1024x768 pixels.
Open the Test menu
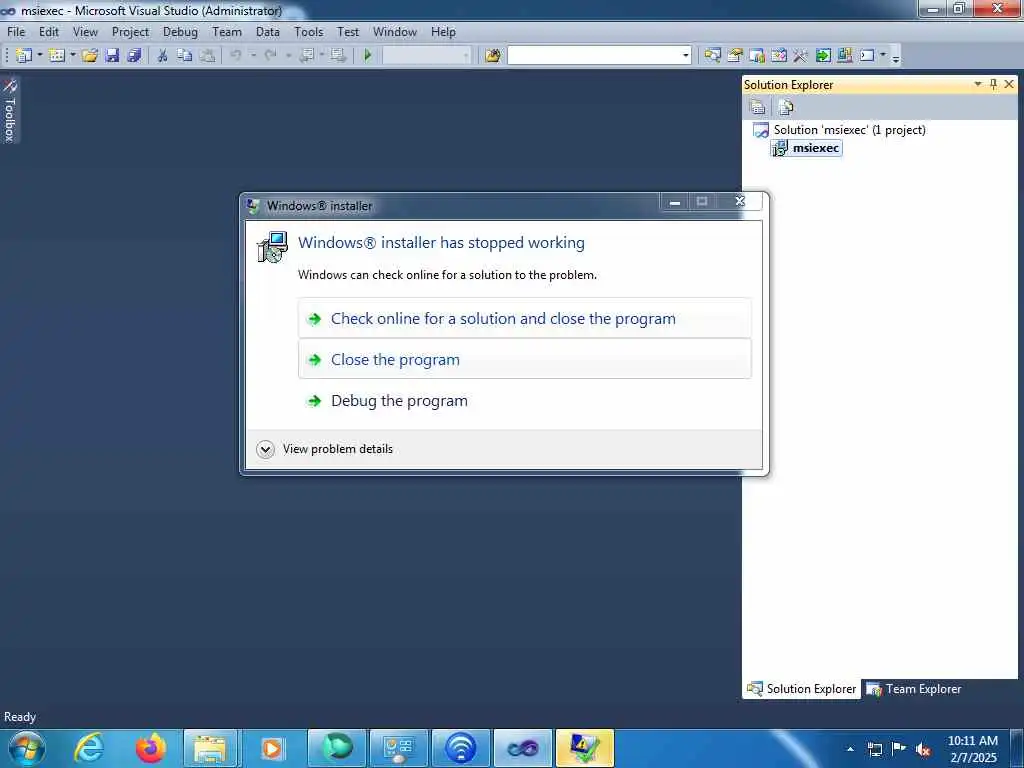348,32
